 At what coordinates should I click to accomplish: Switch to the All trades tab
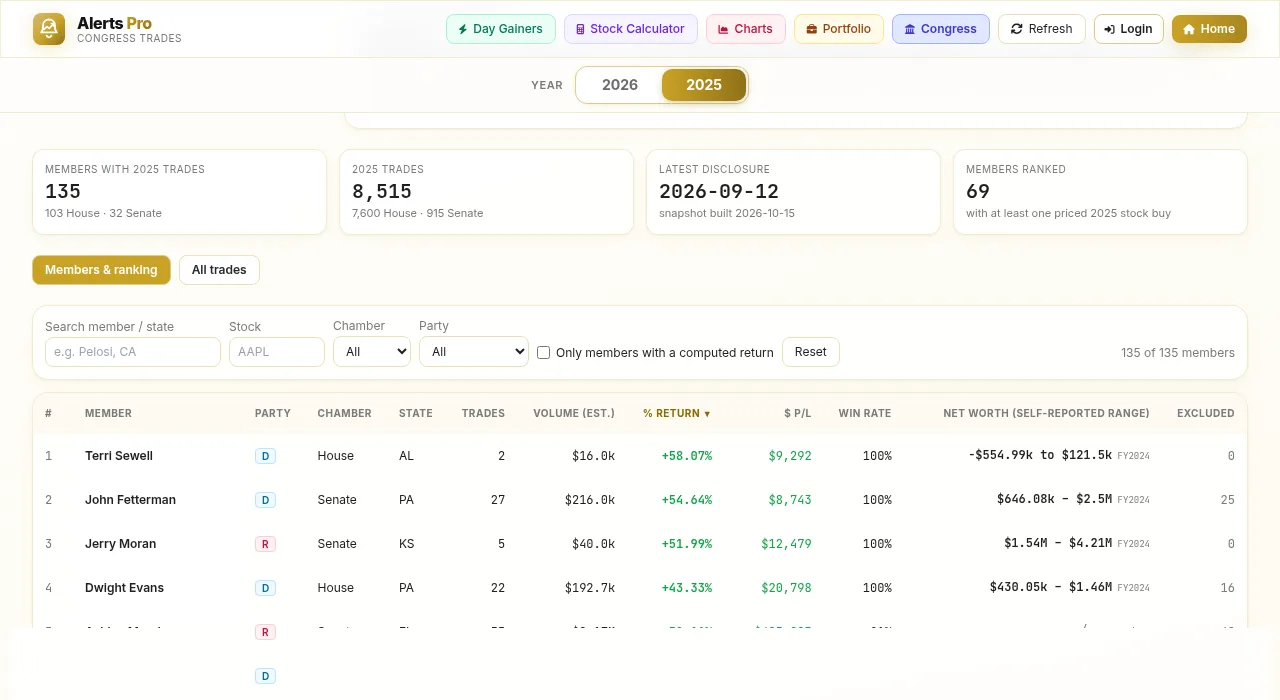219,270
